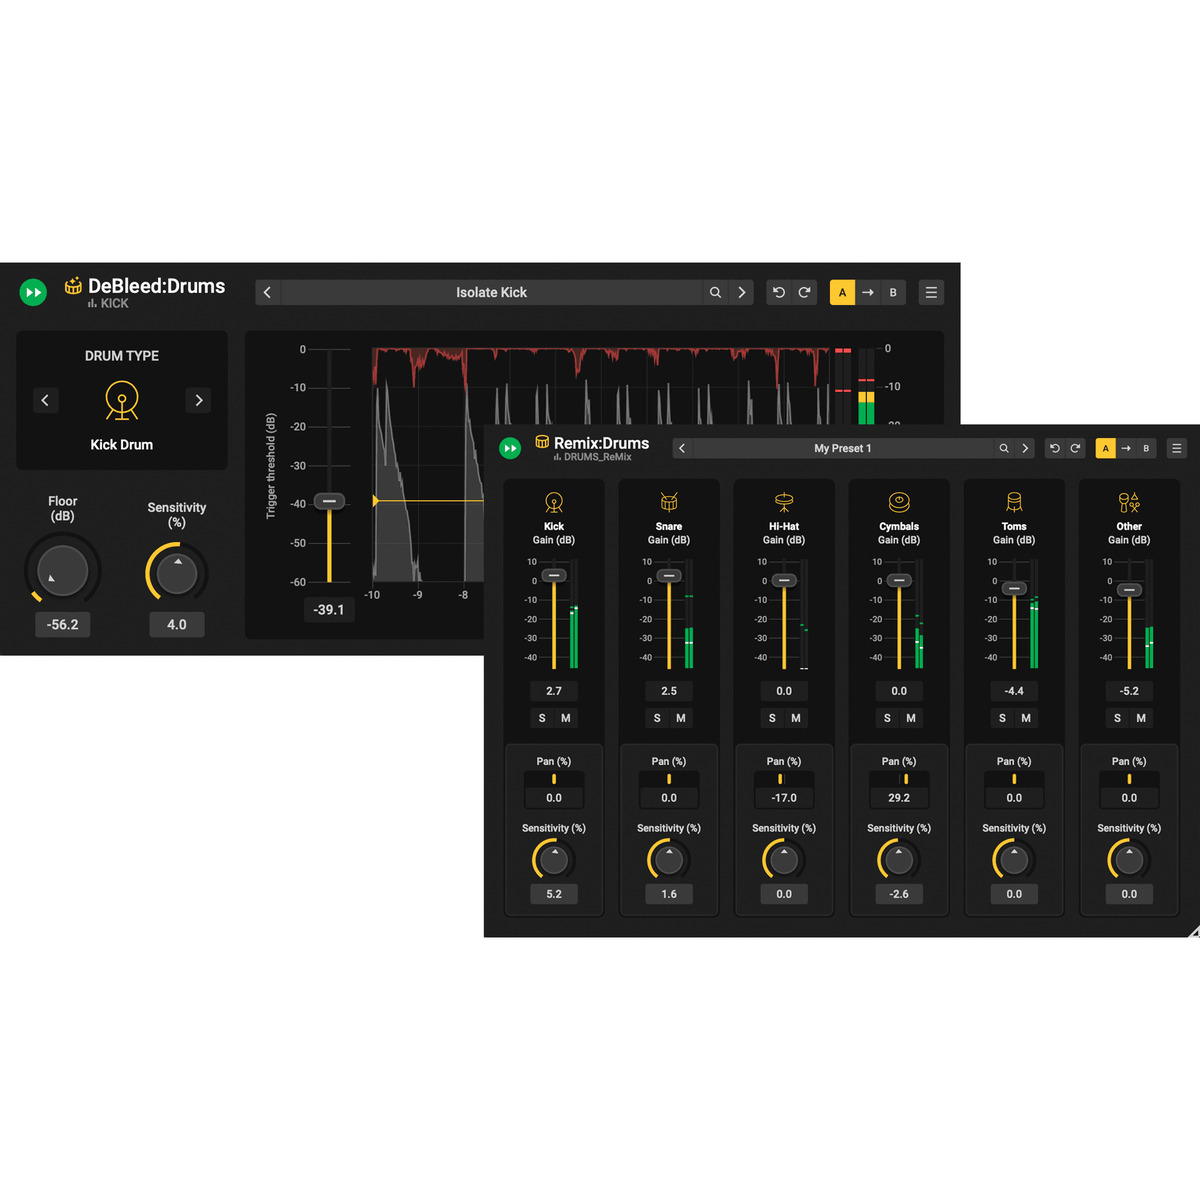Click the My Preset 1 name field
The image size is (1200, 1200).
(845, 448)
